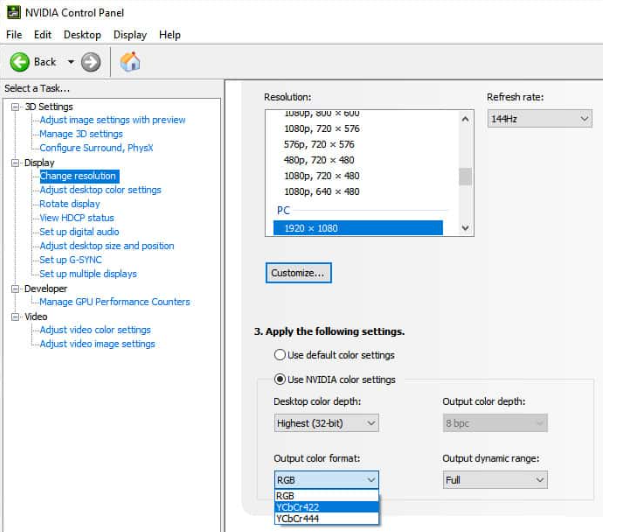This screenshot has height=532, width=619.
Task: Collapse the Display tree node
Action: click(x=15, y=163)
